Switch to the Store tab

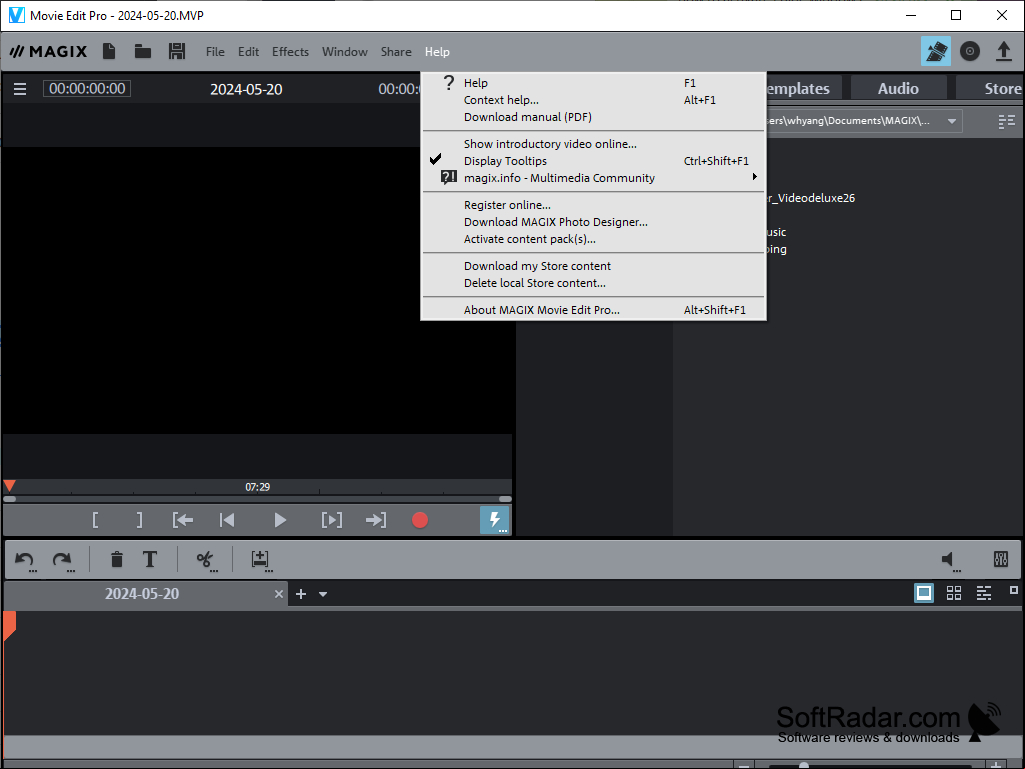(990, 88)
